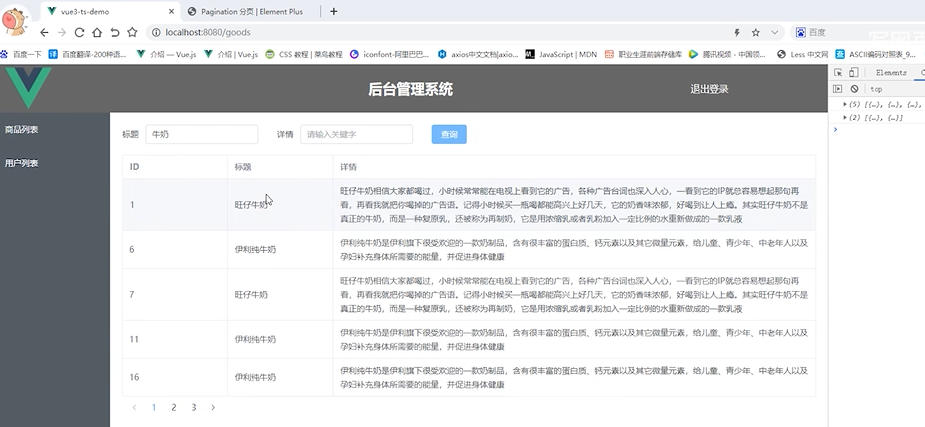Viewport: 925px width, 427px height.
Task: Select 用户列表 in the sidebar
Action: (x=21, y=163)
